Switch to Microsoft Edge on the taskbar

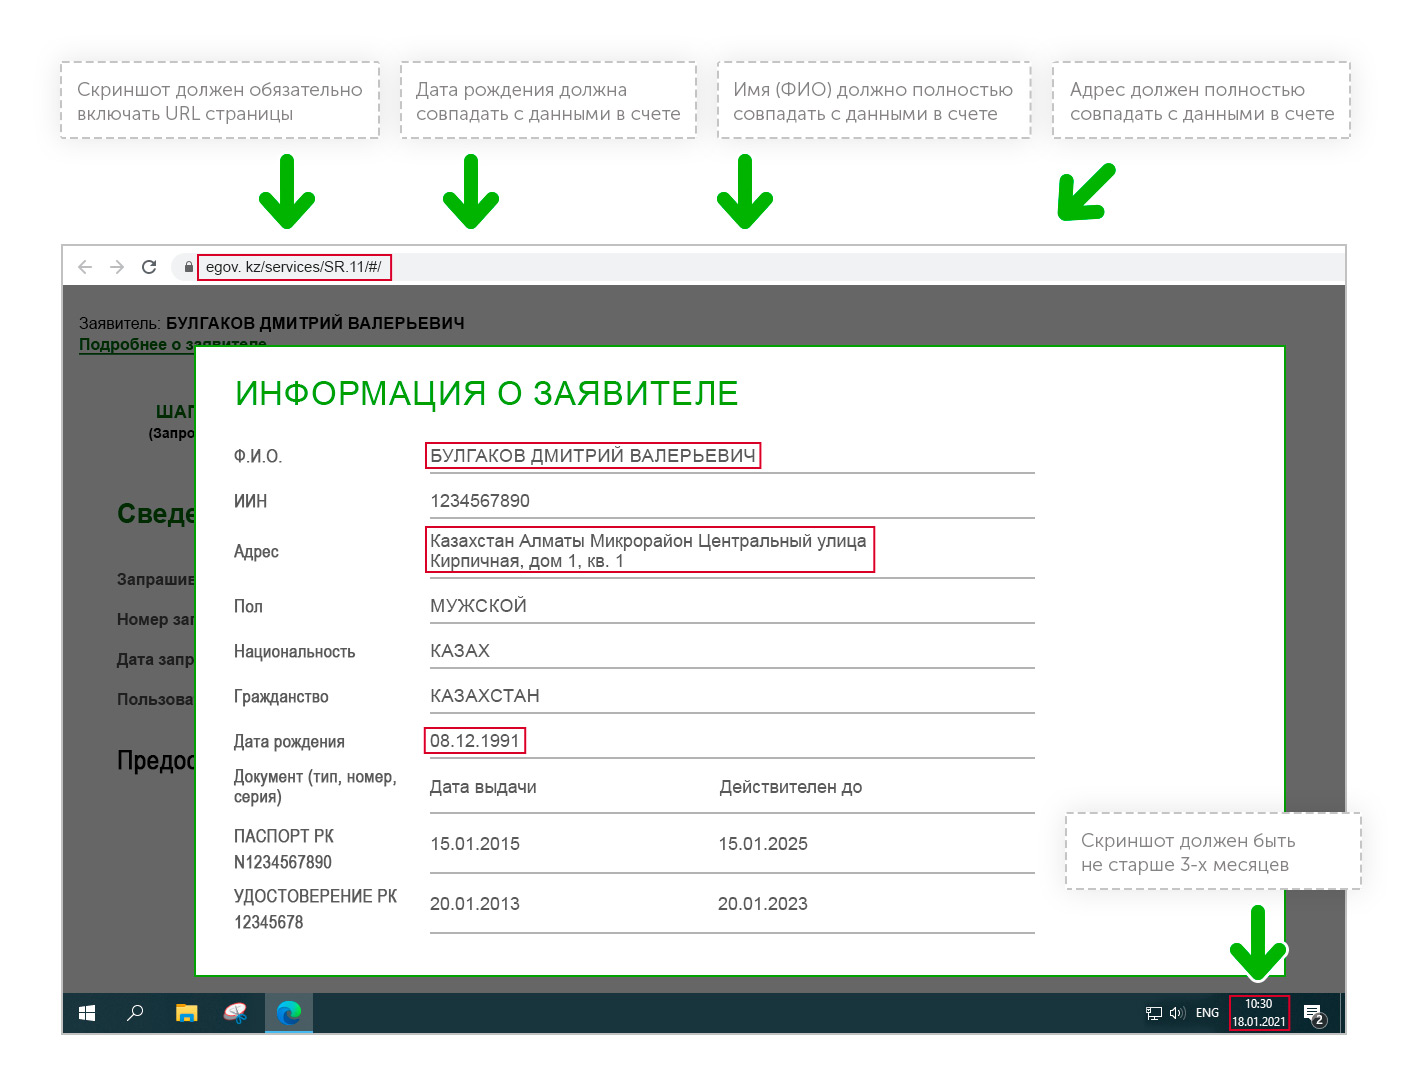[x=289, y=1013]
